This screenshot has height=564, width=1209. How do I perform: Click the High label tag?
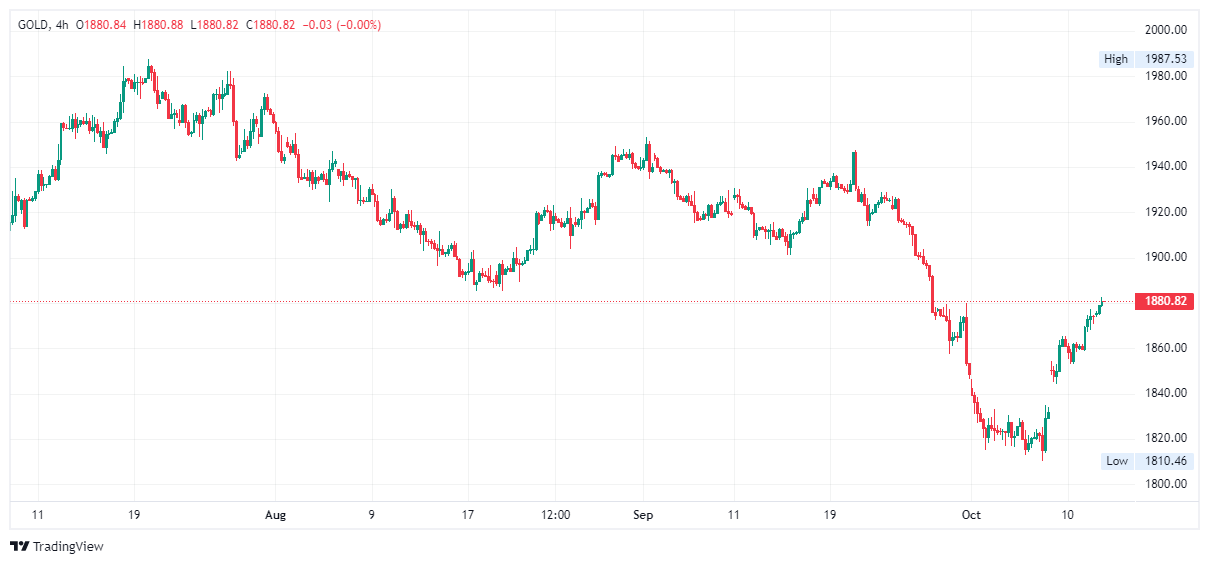coord(1116,59)
